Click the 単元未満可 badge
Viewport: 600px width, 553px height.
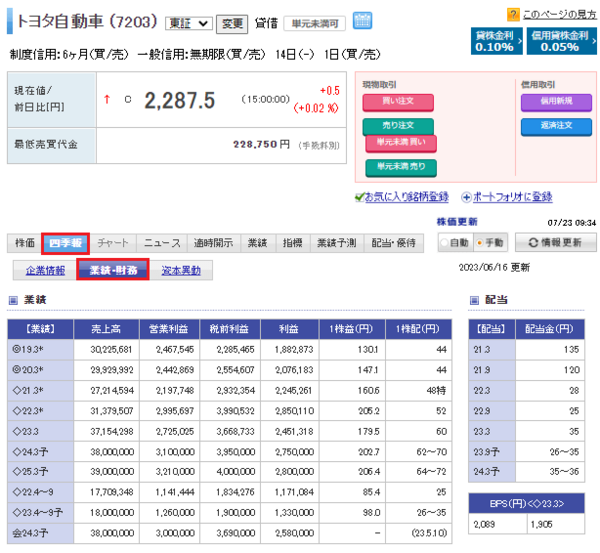(x=315, y=24)
